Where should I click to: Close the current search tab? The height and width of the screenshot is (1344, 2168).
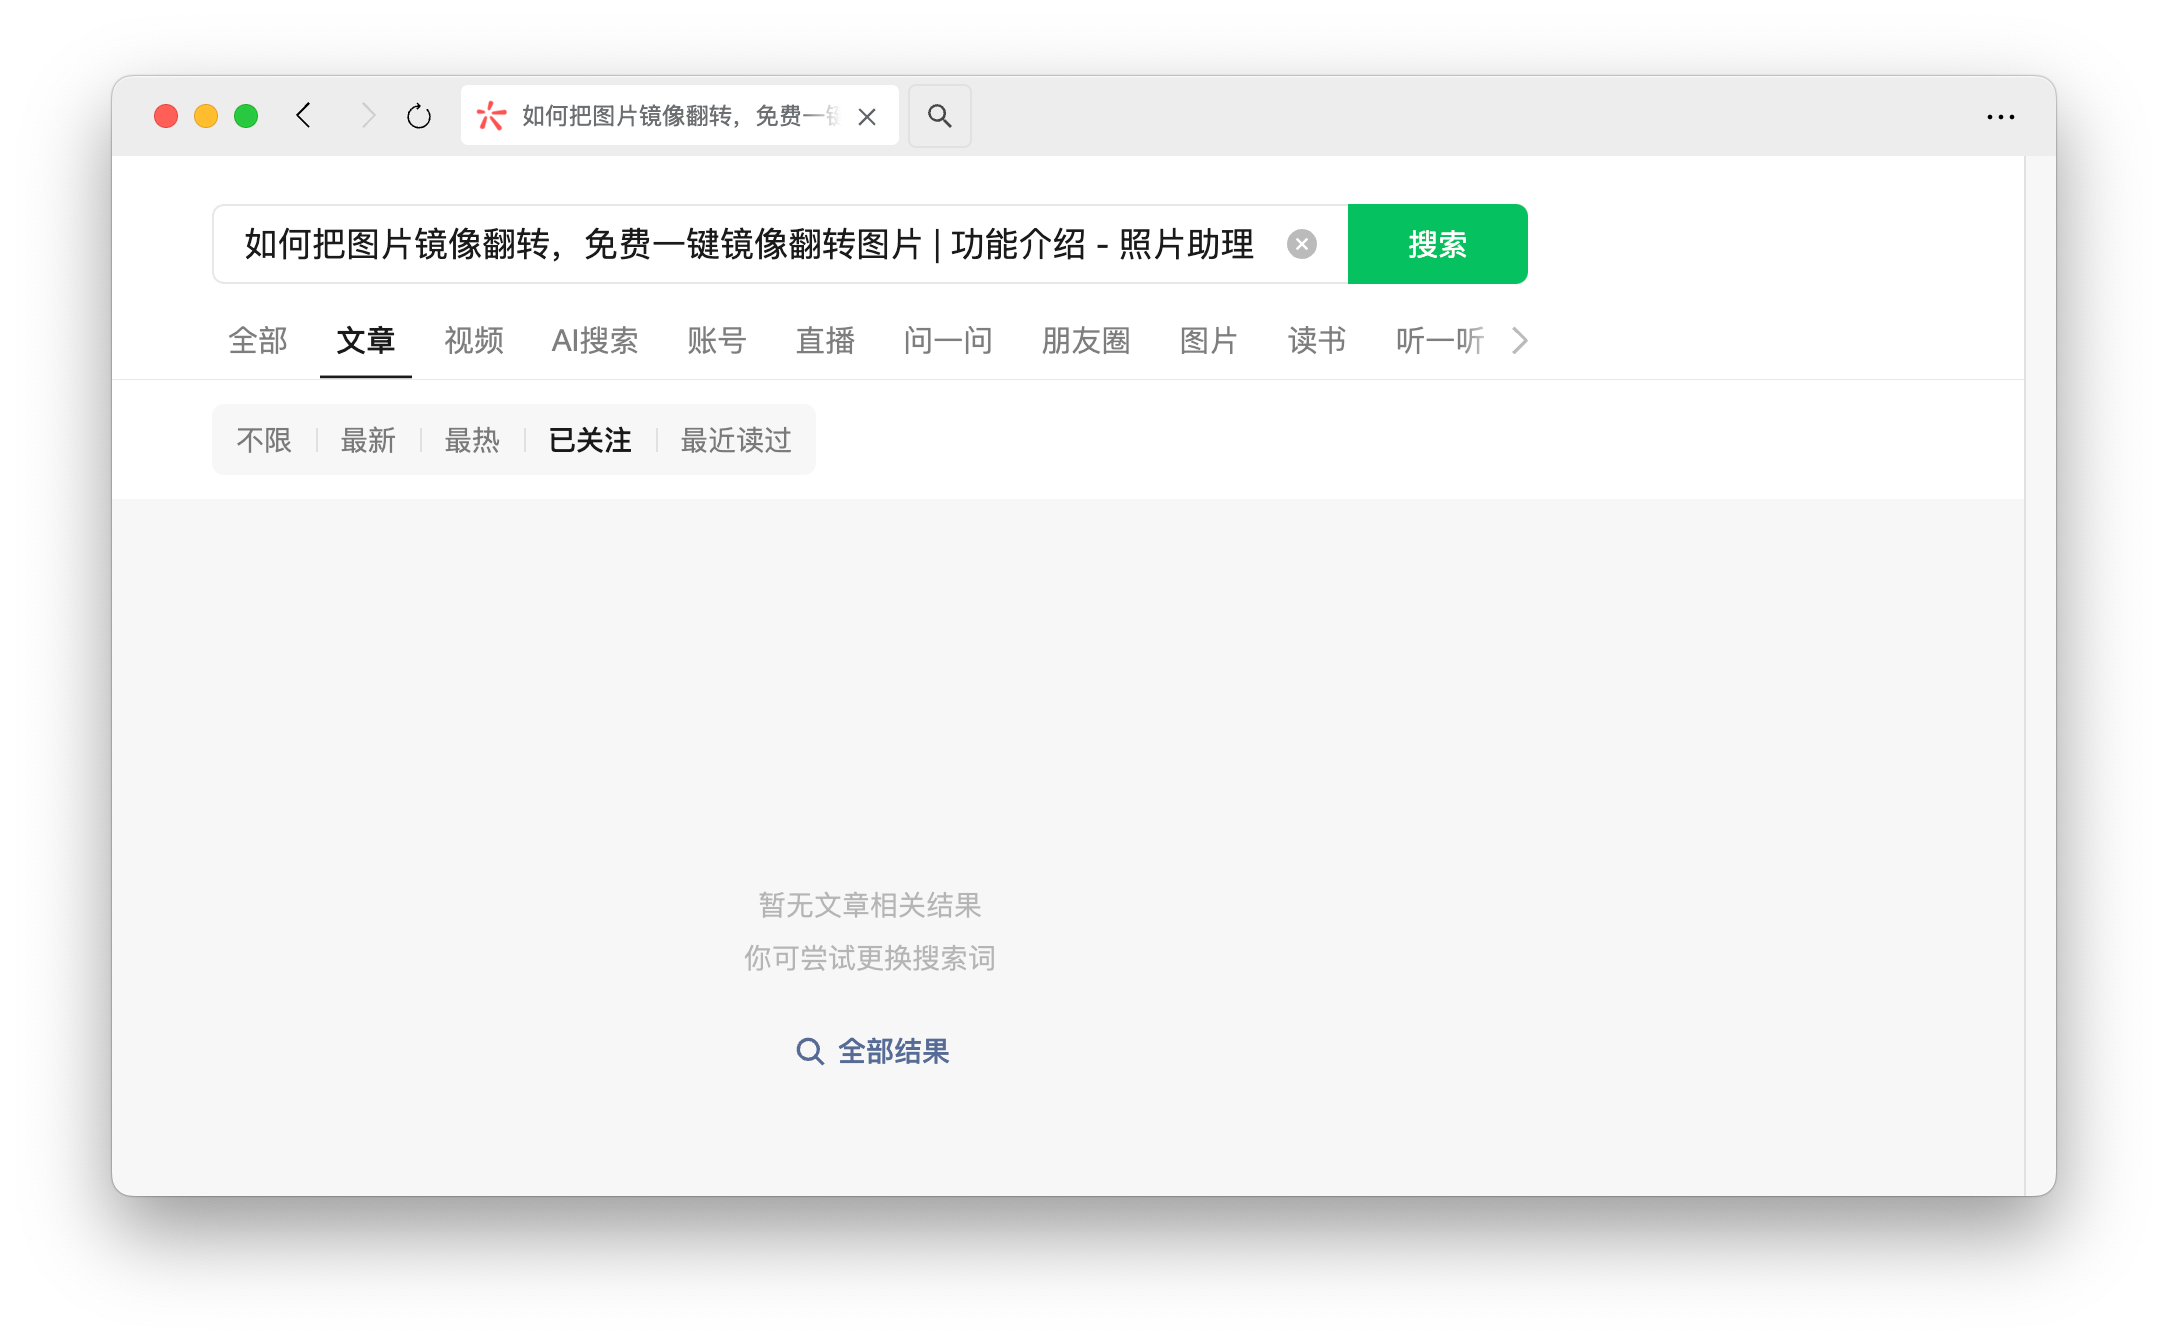click(867, 117)
